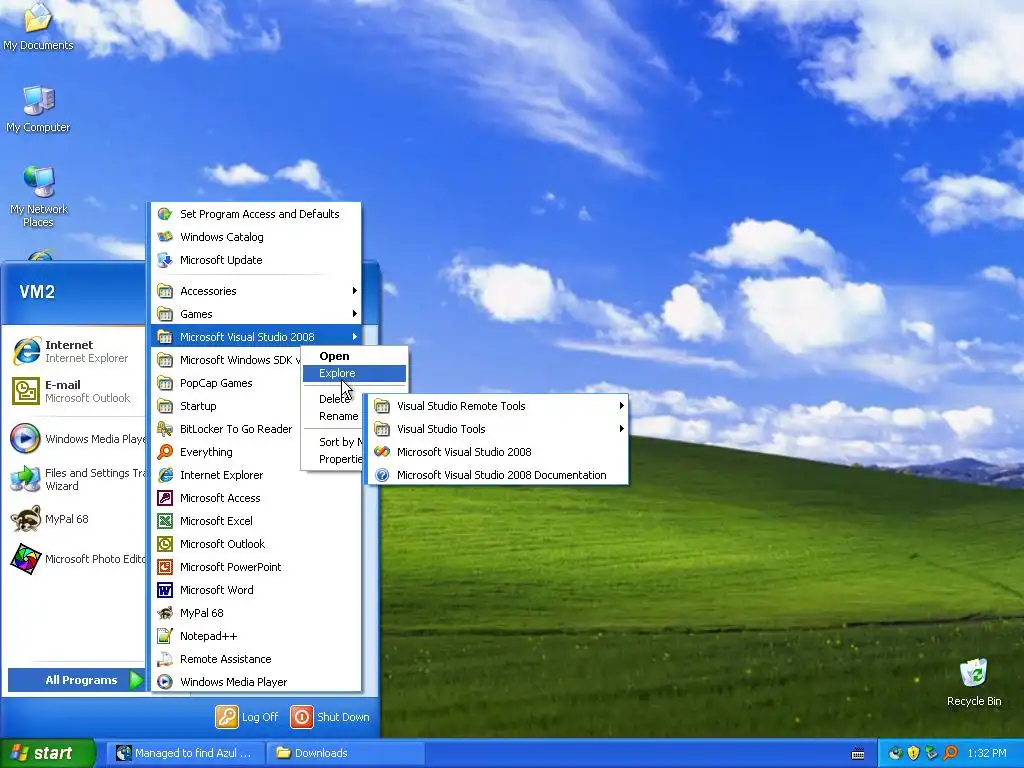
Task: Launch BitLocker To Go Reader
Action: tap(257, 429)
